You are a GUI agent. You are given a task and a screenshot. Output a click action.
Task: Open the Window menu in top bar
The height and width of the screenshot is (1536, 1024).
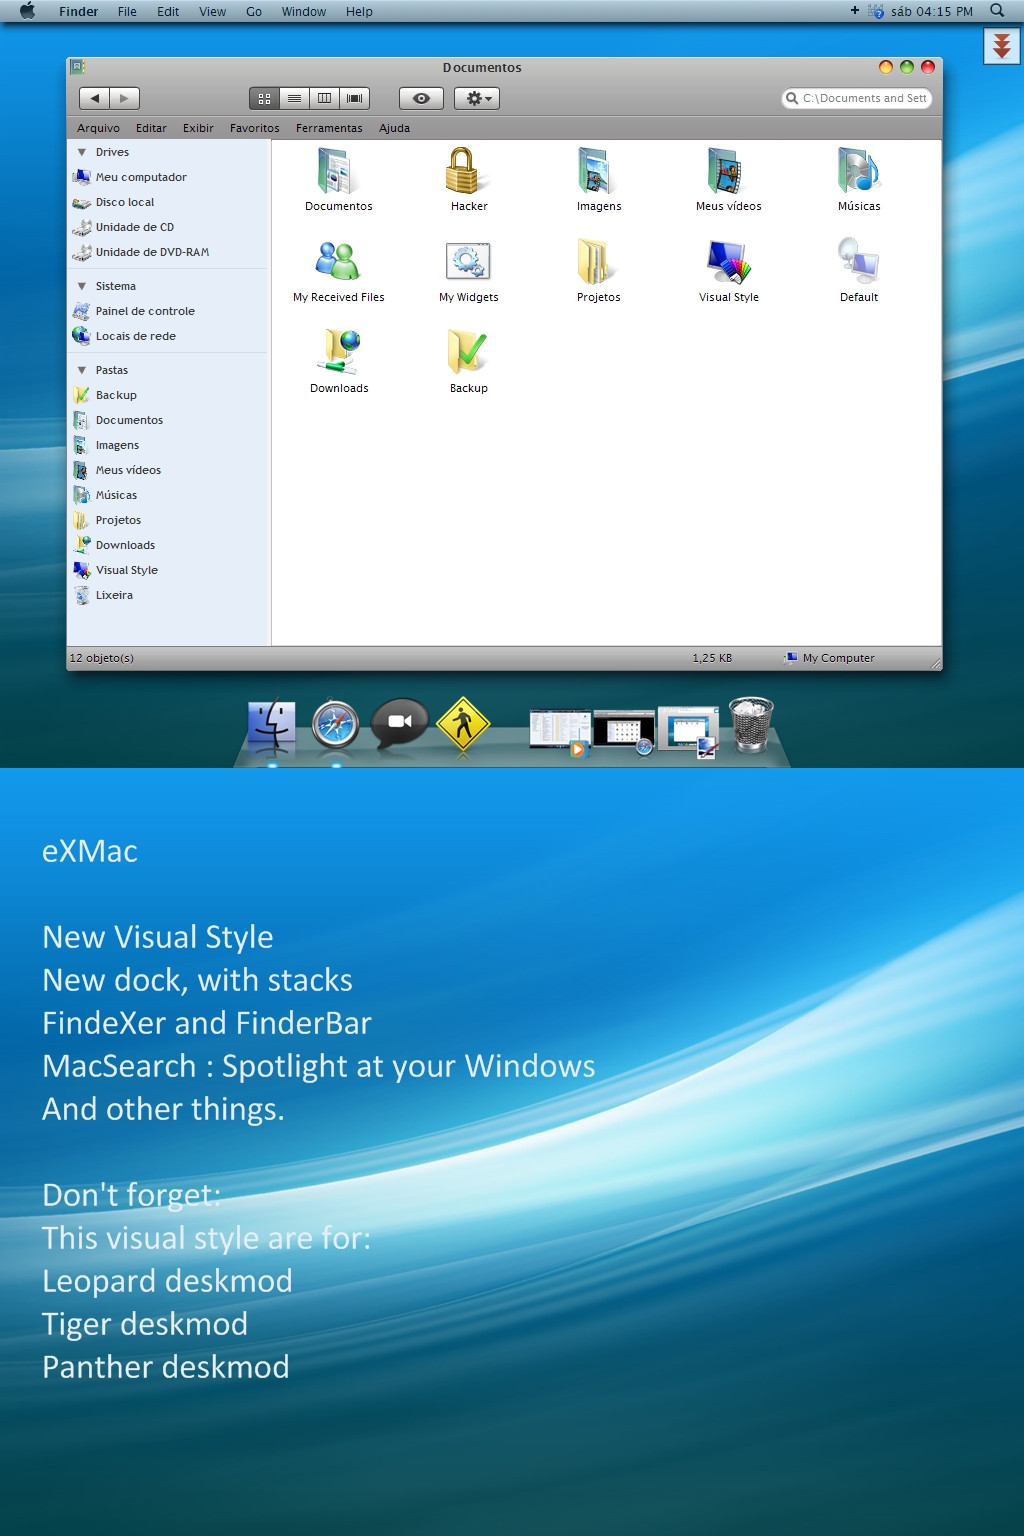pyautogui.click(x=303, y=12)
